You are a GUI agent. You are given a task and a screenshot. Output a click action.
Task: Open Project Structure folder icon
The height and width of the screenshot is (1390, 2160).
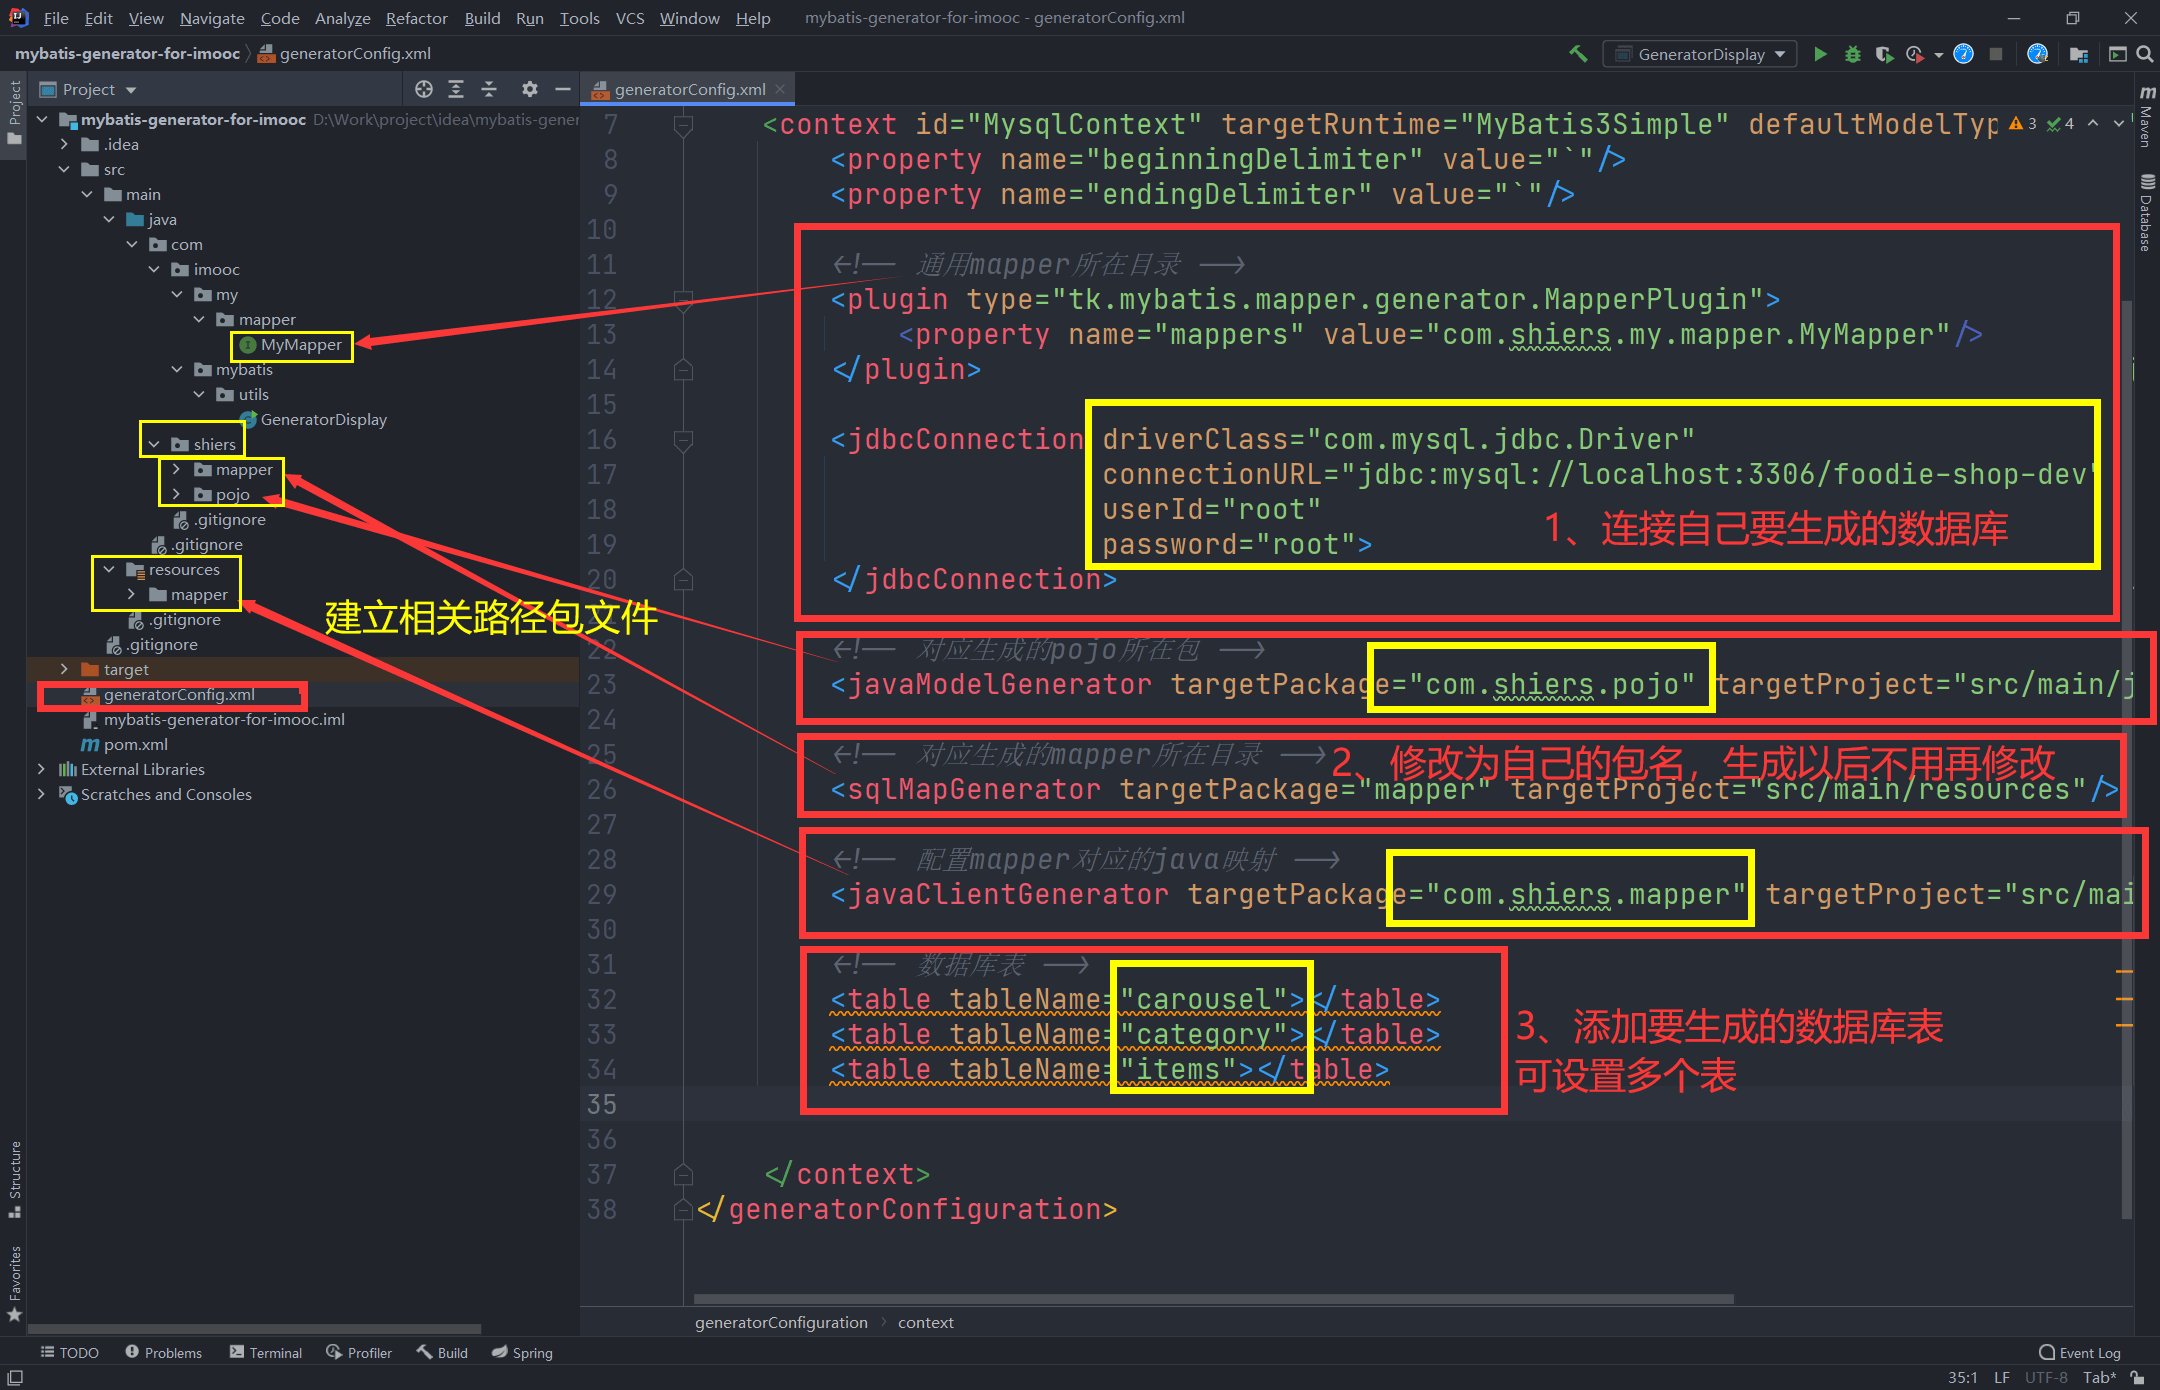point(2079,54)
